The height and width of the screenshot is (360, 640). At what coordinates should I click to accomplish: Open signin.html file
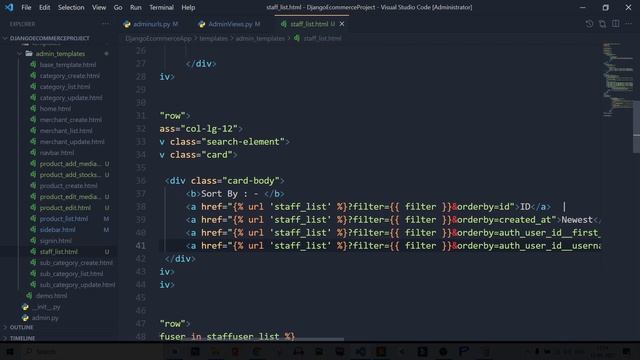(56, 241)
